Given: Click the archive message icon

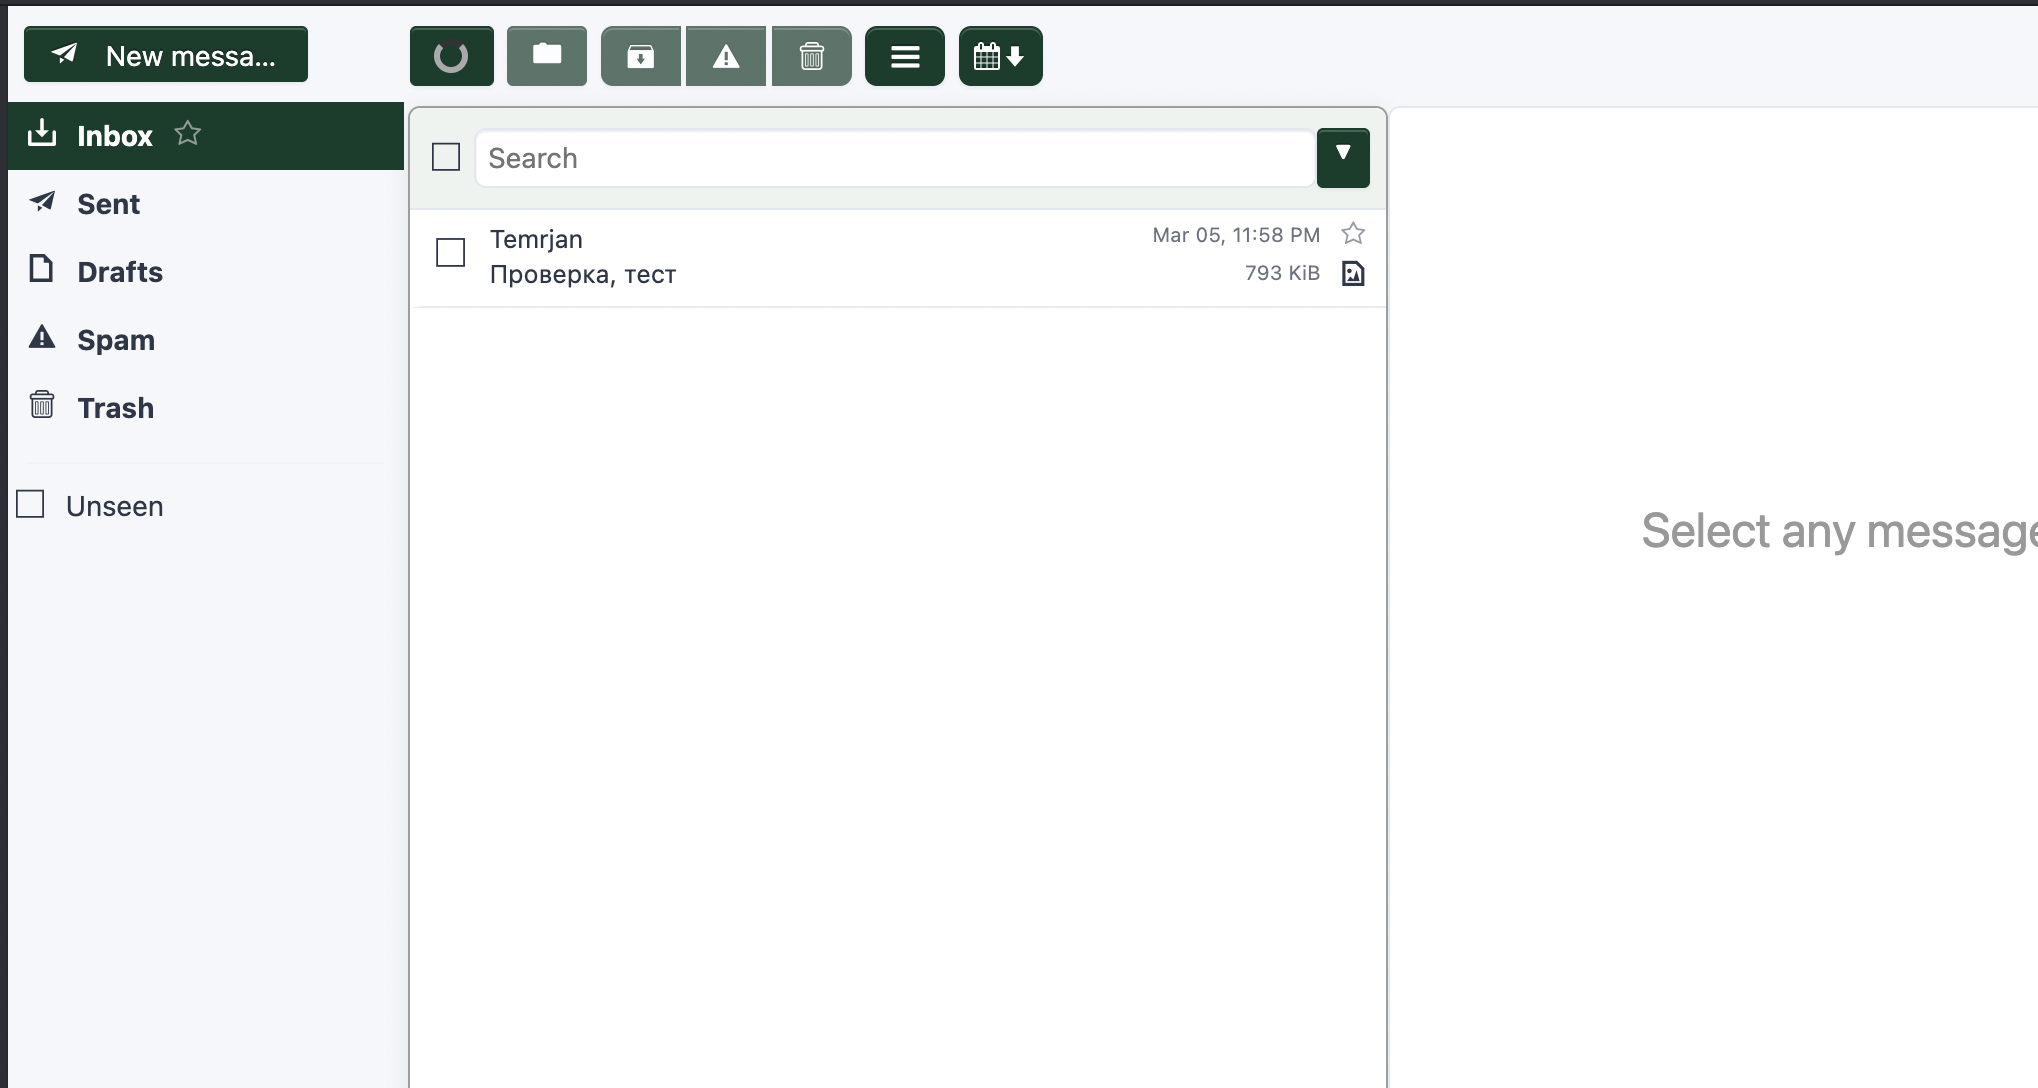Looking at the screenshot, I should tap(640, 55).
